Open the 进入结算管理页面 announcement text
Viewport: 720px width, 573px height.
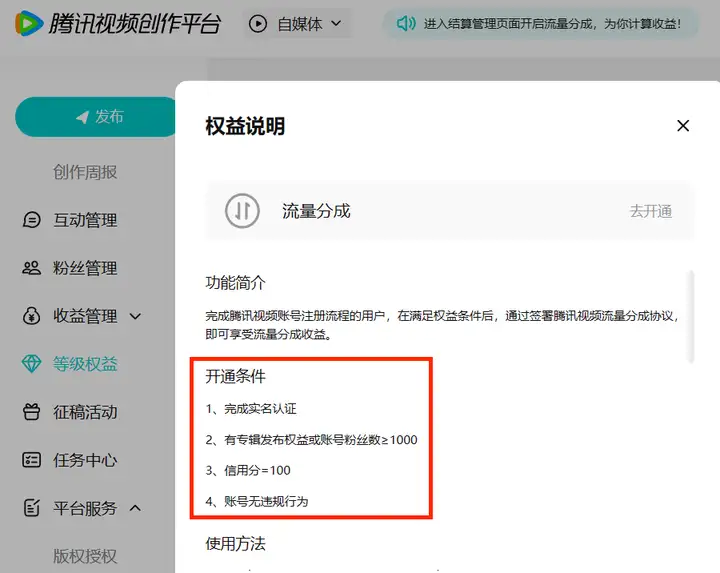point(552,23)
